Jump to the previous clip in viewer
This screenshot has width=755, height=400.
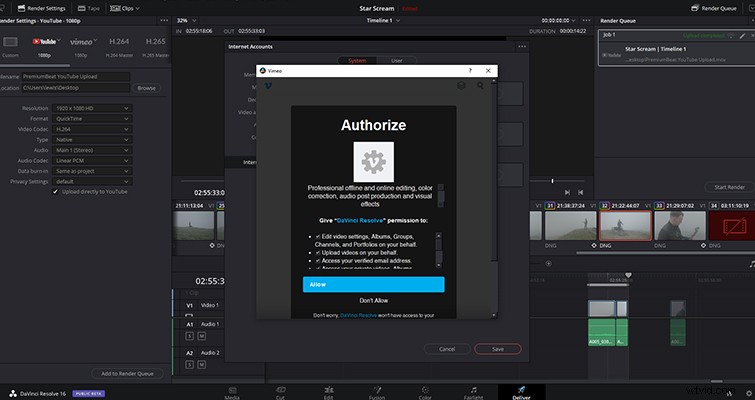point(581,192)
